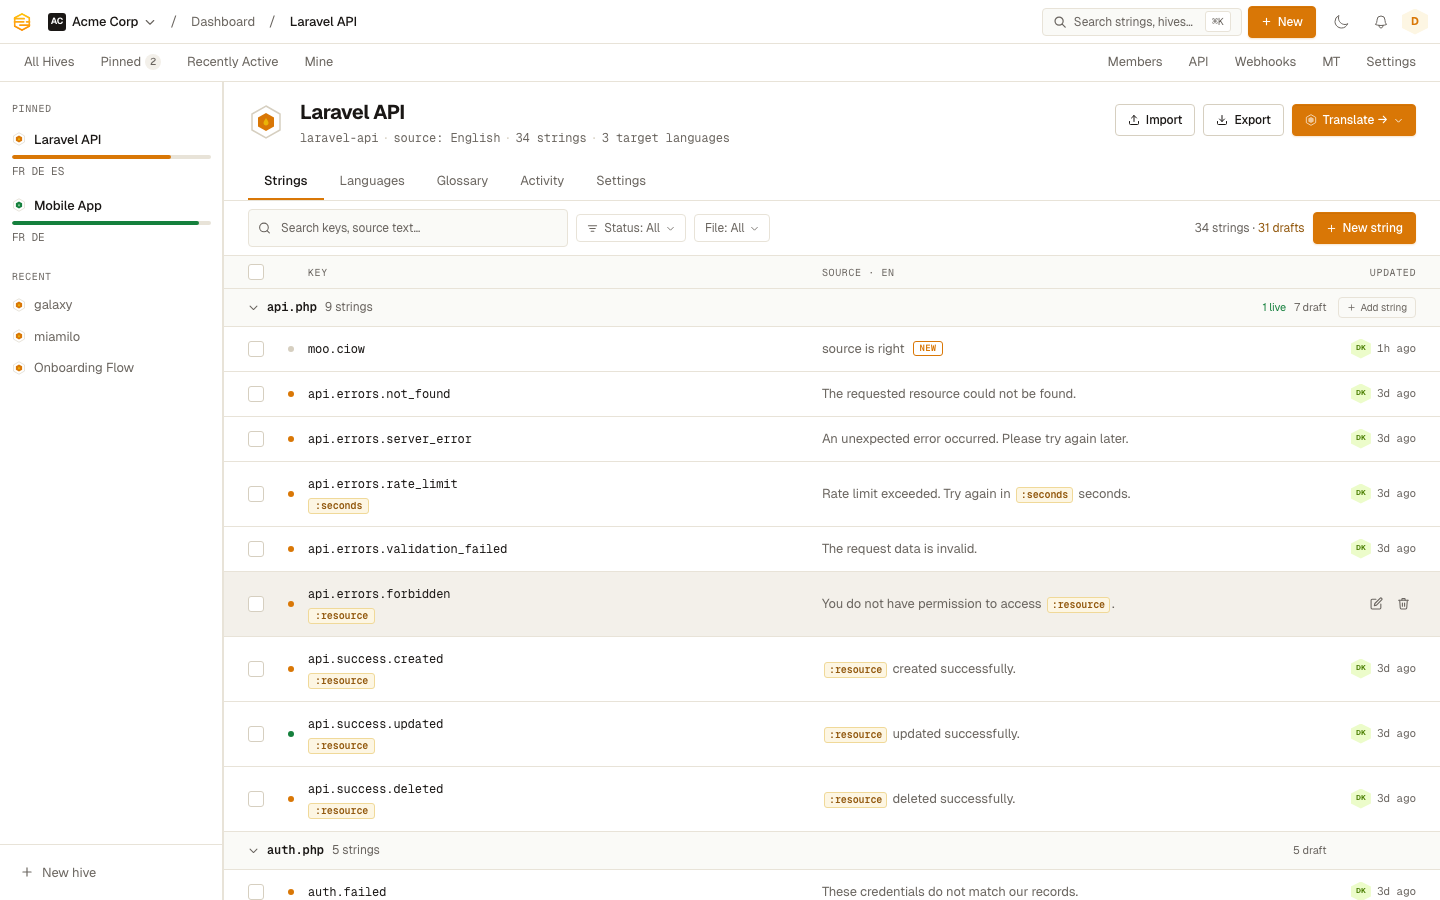Click the plus icon next to New hive
The height and width of the screenshot is (900, 1440).
coord(27,873)
